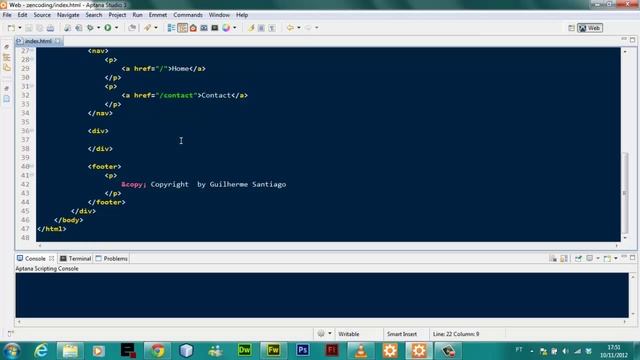Screen dimensions: 640x360
Task: Click the Guilherme Santiago text on line 42
Action: point(248,184)
